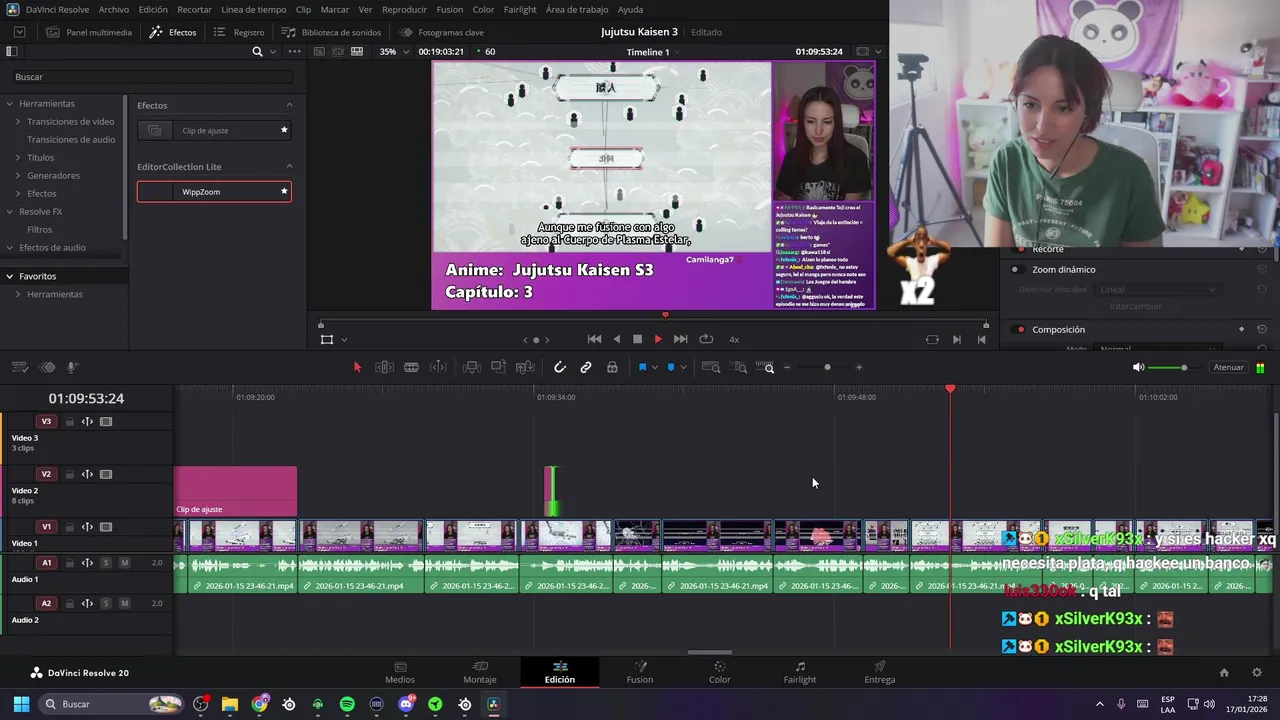Click timeline zoom out minus icon

787,367
